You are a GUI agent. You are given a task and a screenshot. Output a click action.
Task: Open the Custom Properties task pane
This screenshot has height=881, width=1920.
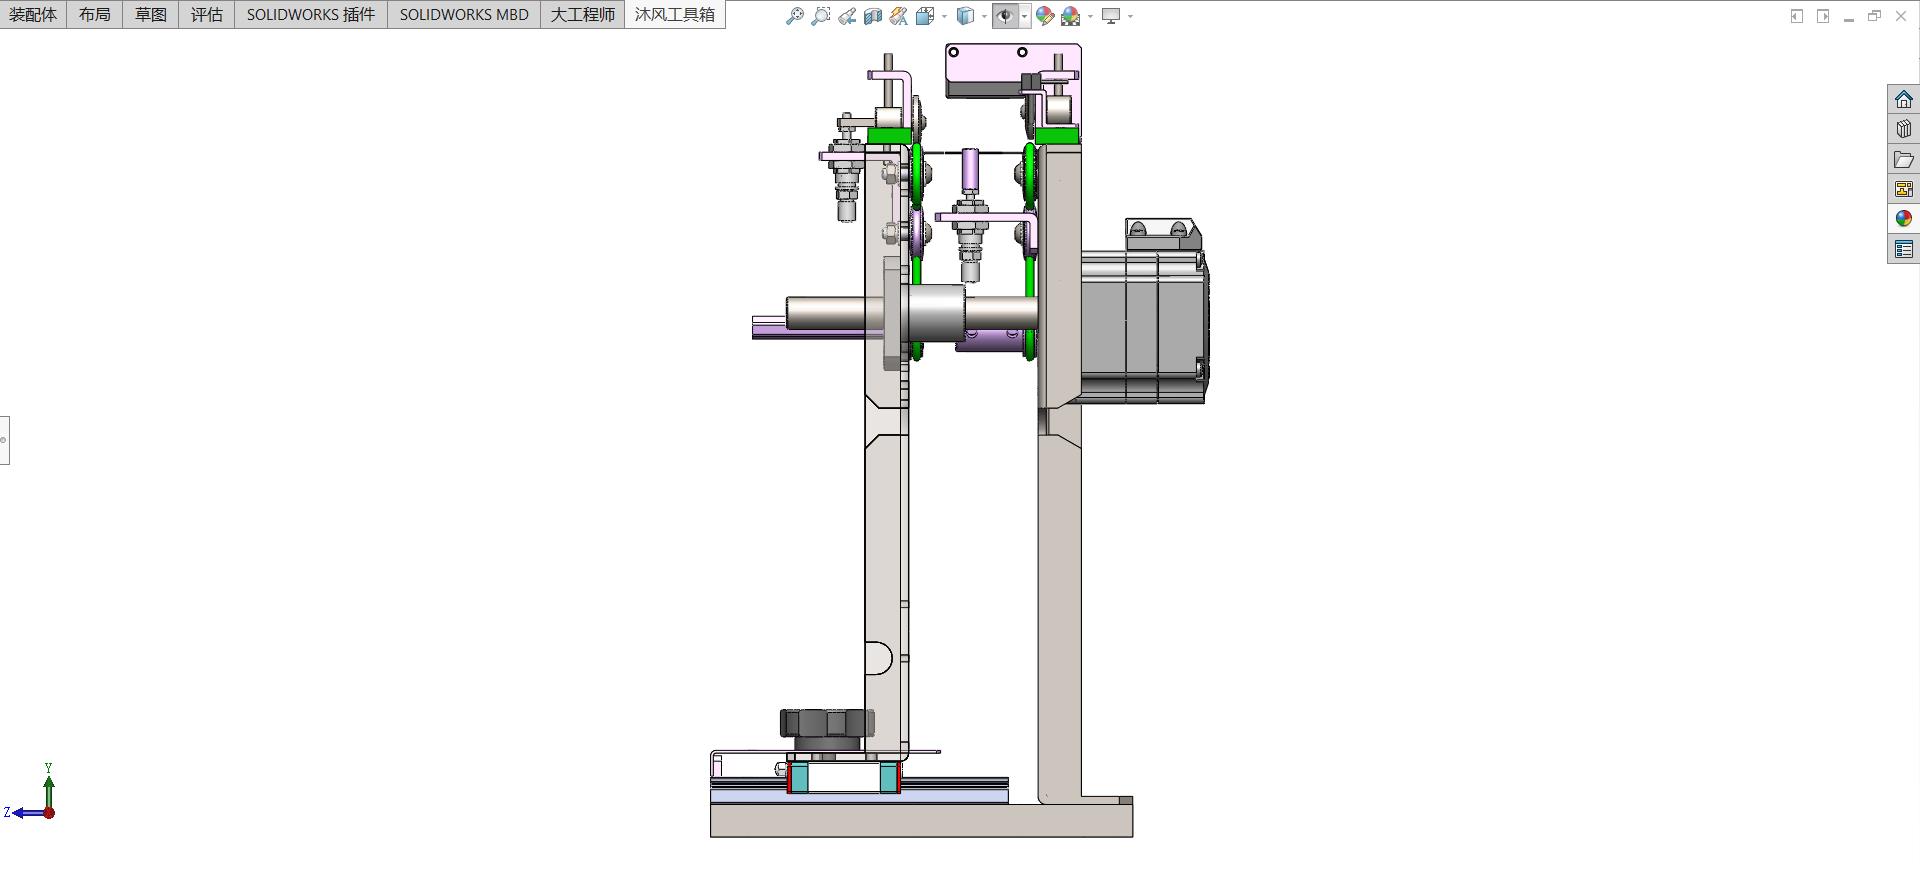pyautogui.click(x=1904, y=249)
